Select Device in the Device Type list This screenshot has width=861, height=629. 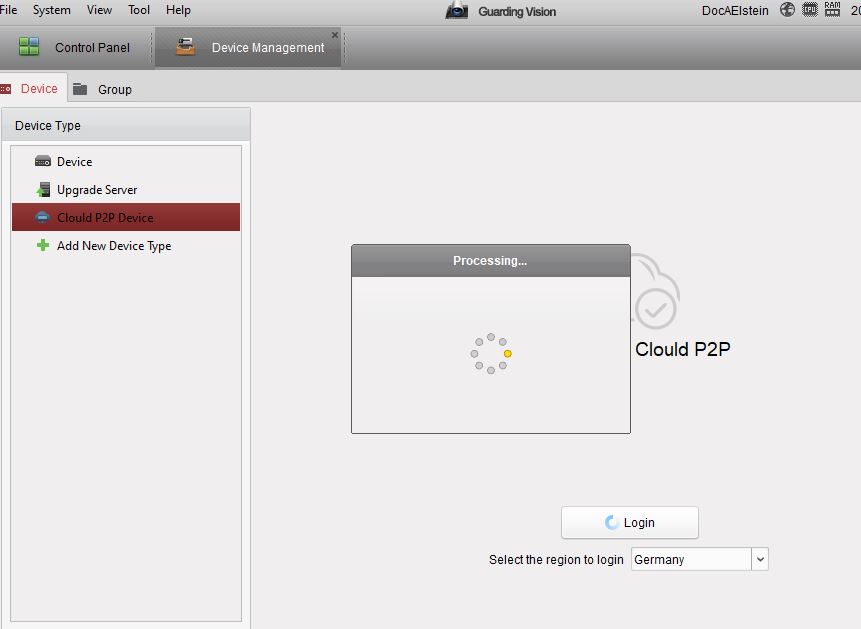tap(126, 162)
